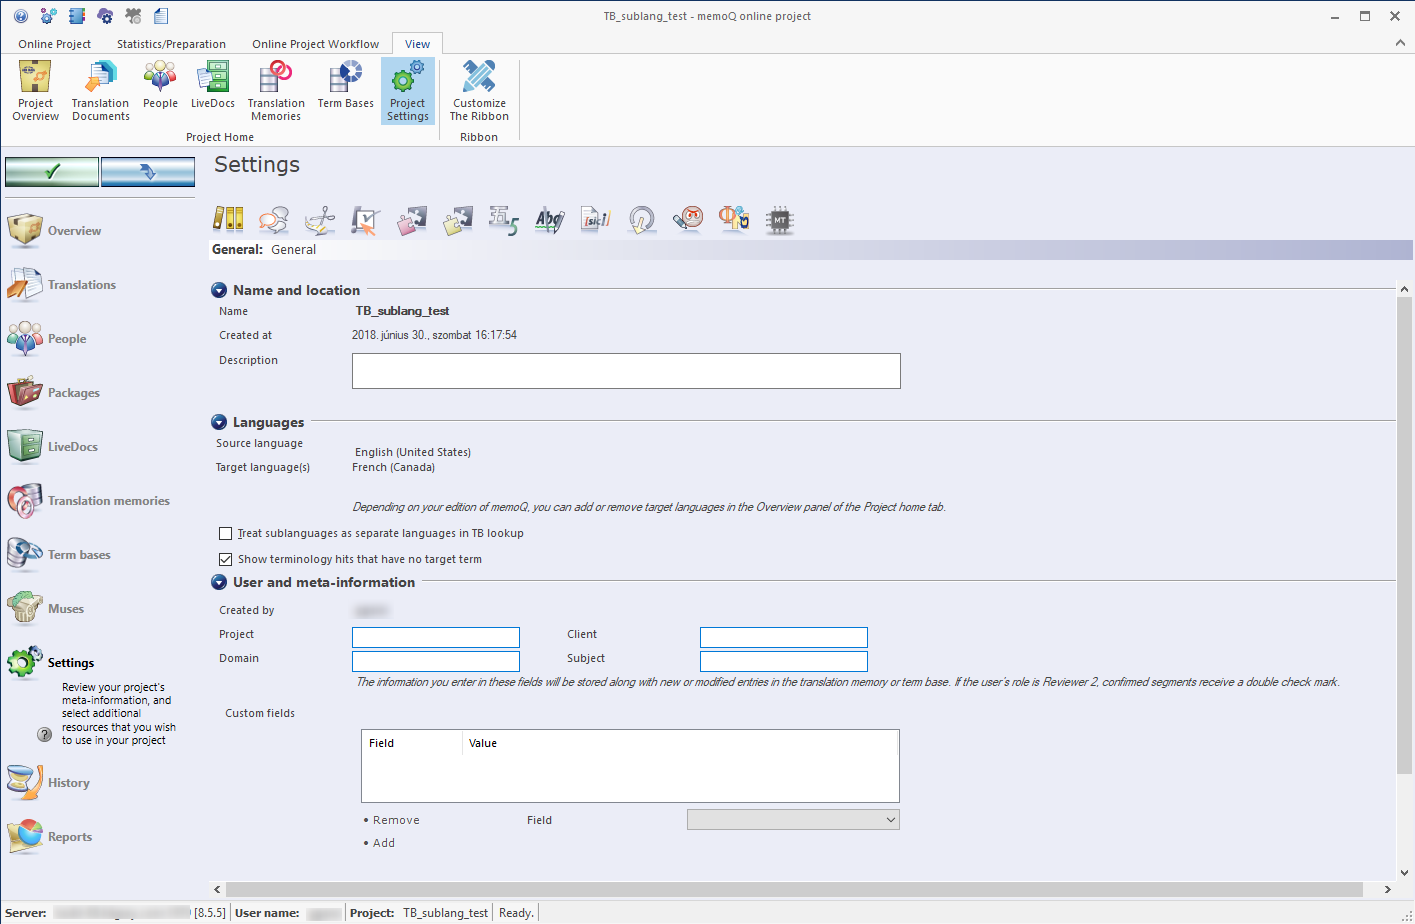Select the Communication settings icon
Image resolution: width=1415 pixels, height=924 pixels.
click(x=274, y=220)
